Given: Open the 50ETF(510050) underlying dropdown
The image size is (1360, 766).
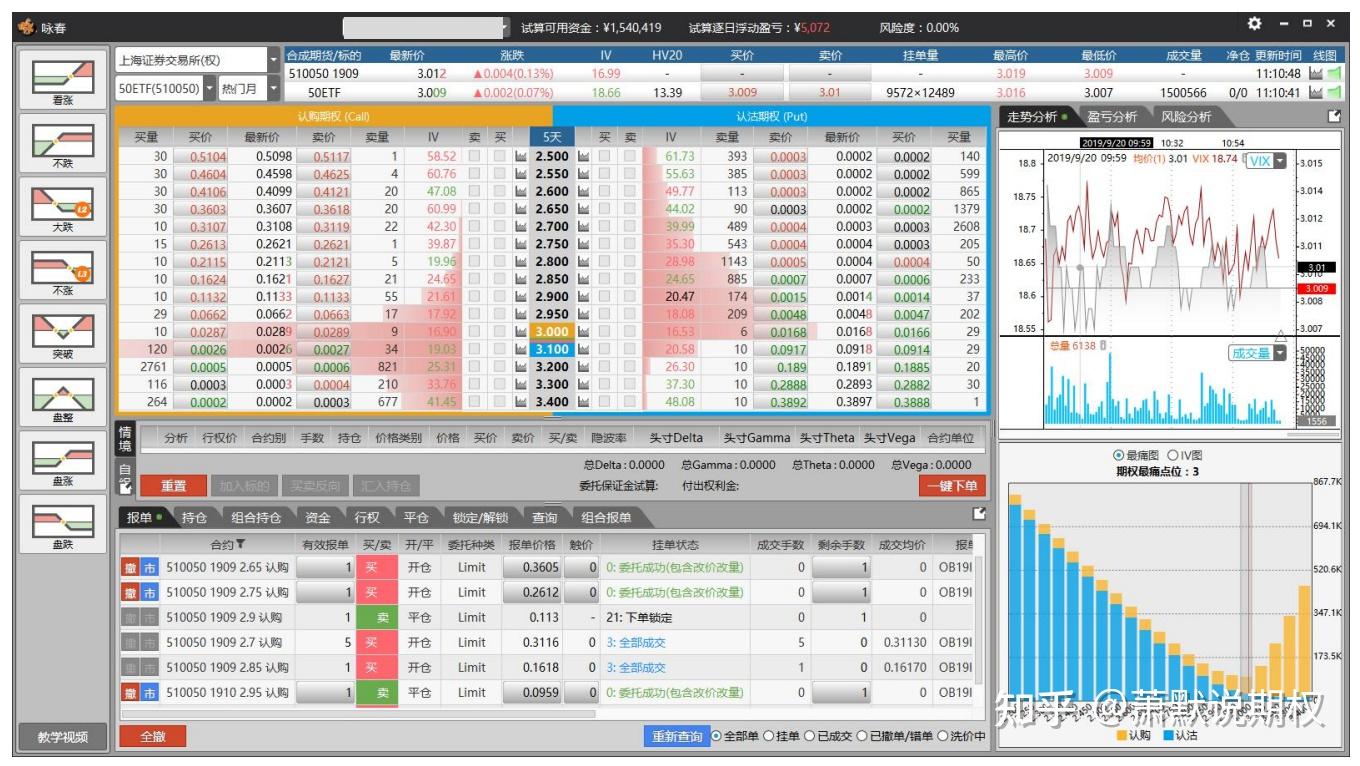Looking at the screenshot, I should (209, 89).
